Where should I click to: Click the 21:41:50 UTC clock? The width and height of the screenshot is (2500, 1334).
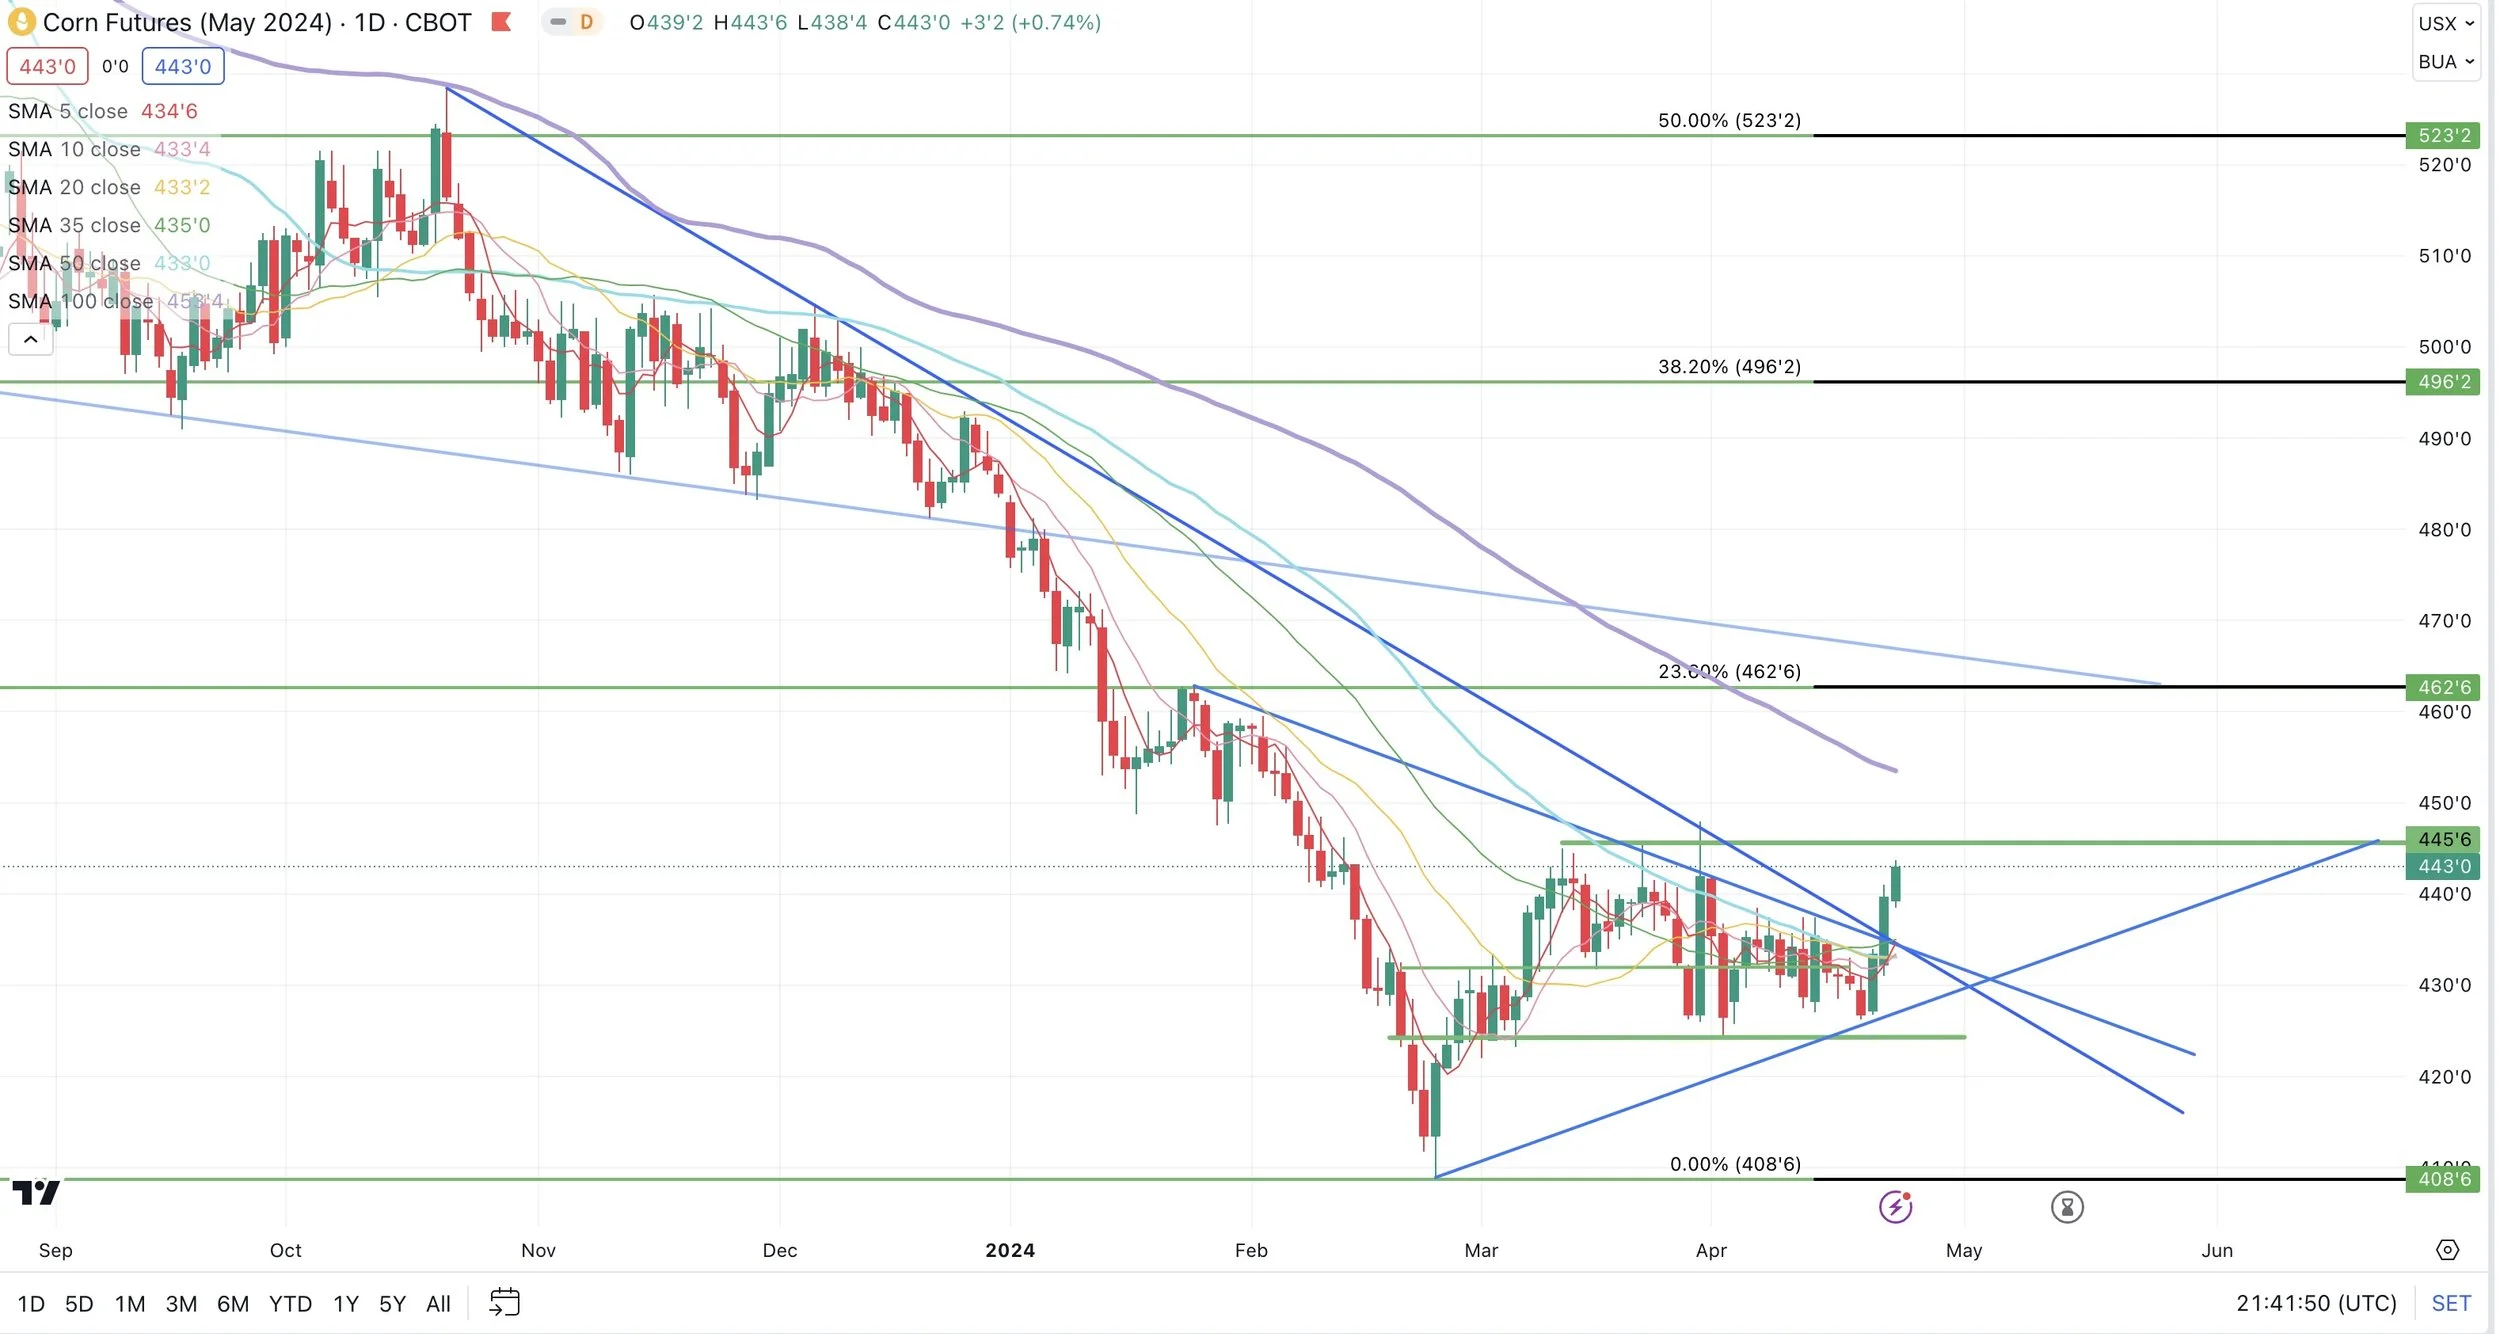click(x=2316, y=1303)
